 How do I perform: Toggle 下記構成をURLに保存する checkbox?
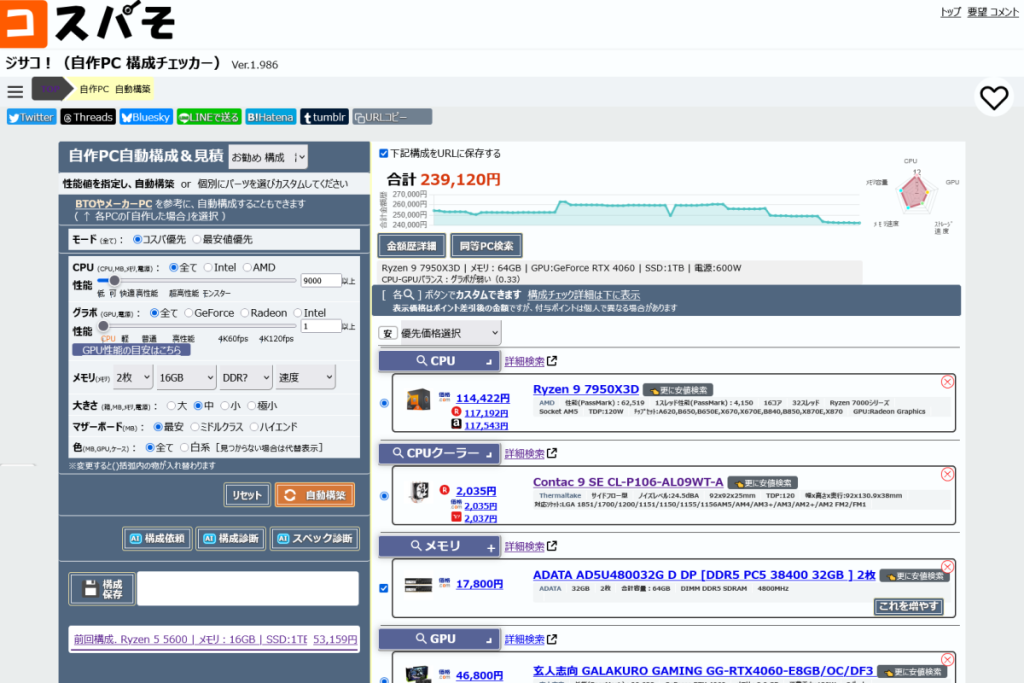(384, 153)
